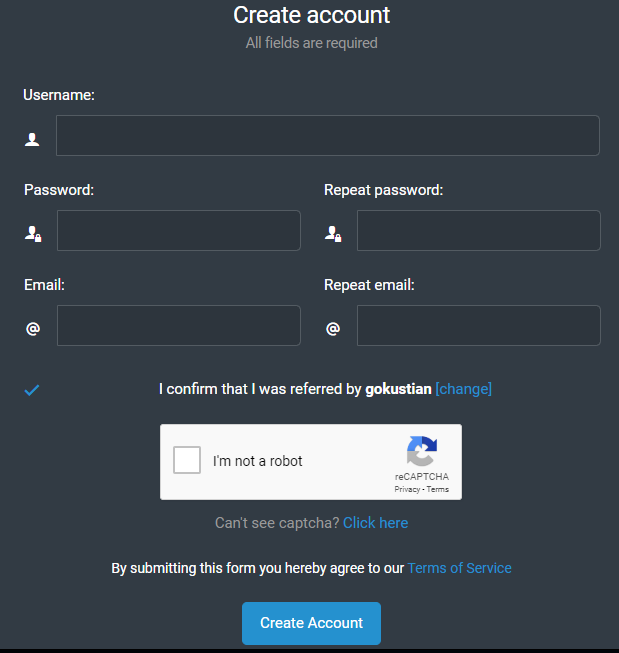Focus the Repeat password input field

(479, 230)
